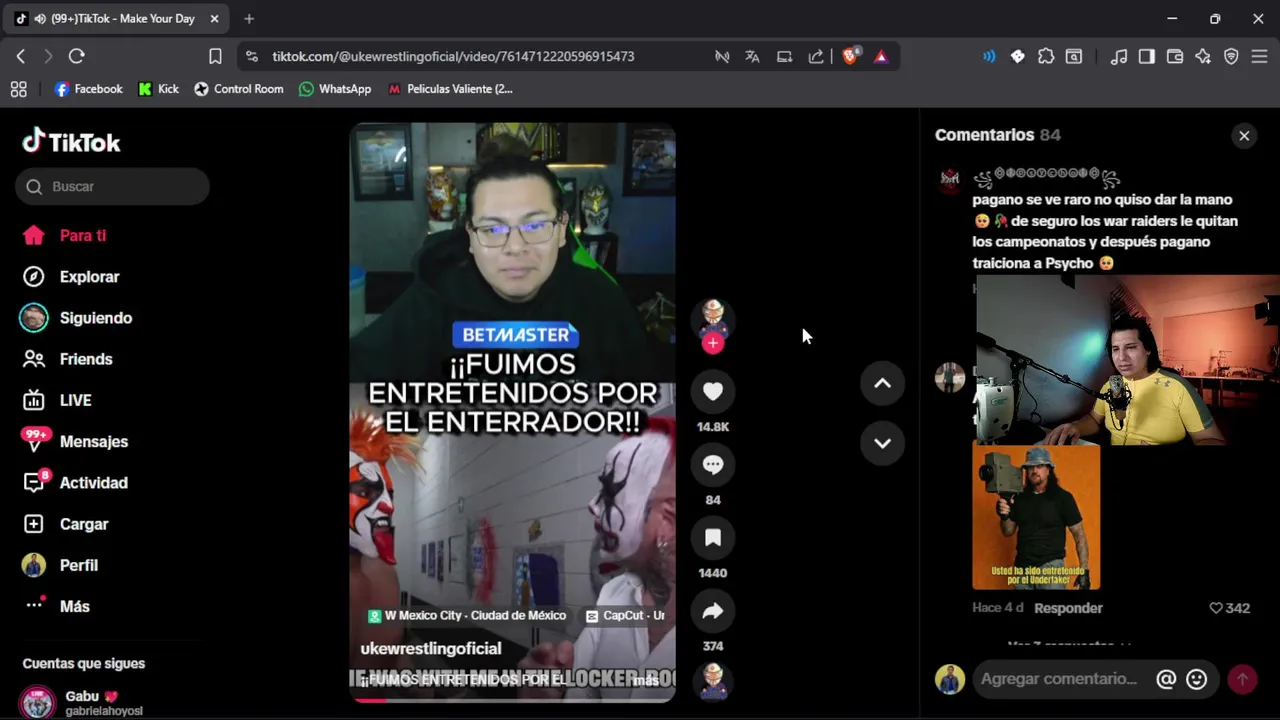The height and width of the screenshot is (720, 1280).
Task: Open a new browser tab
Action: (249, 18)
